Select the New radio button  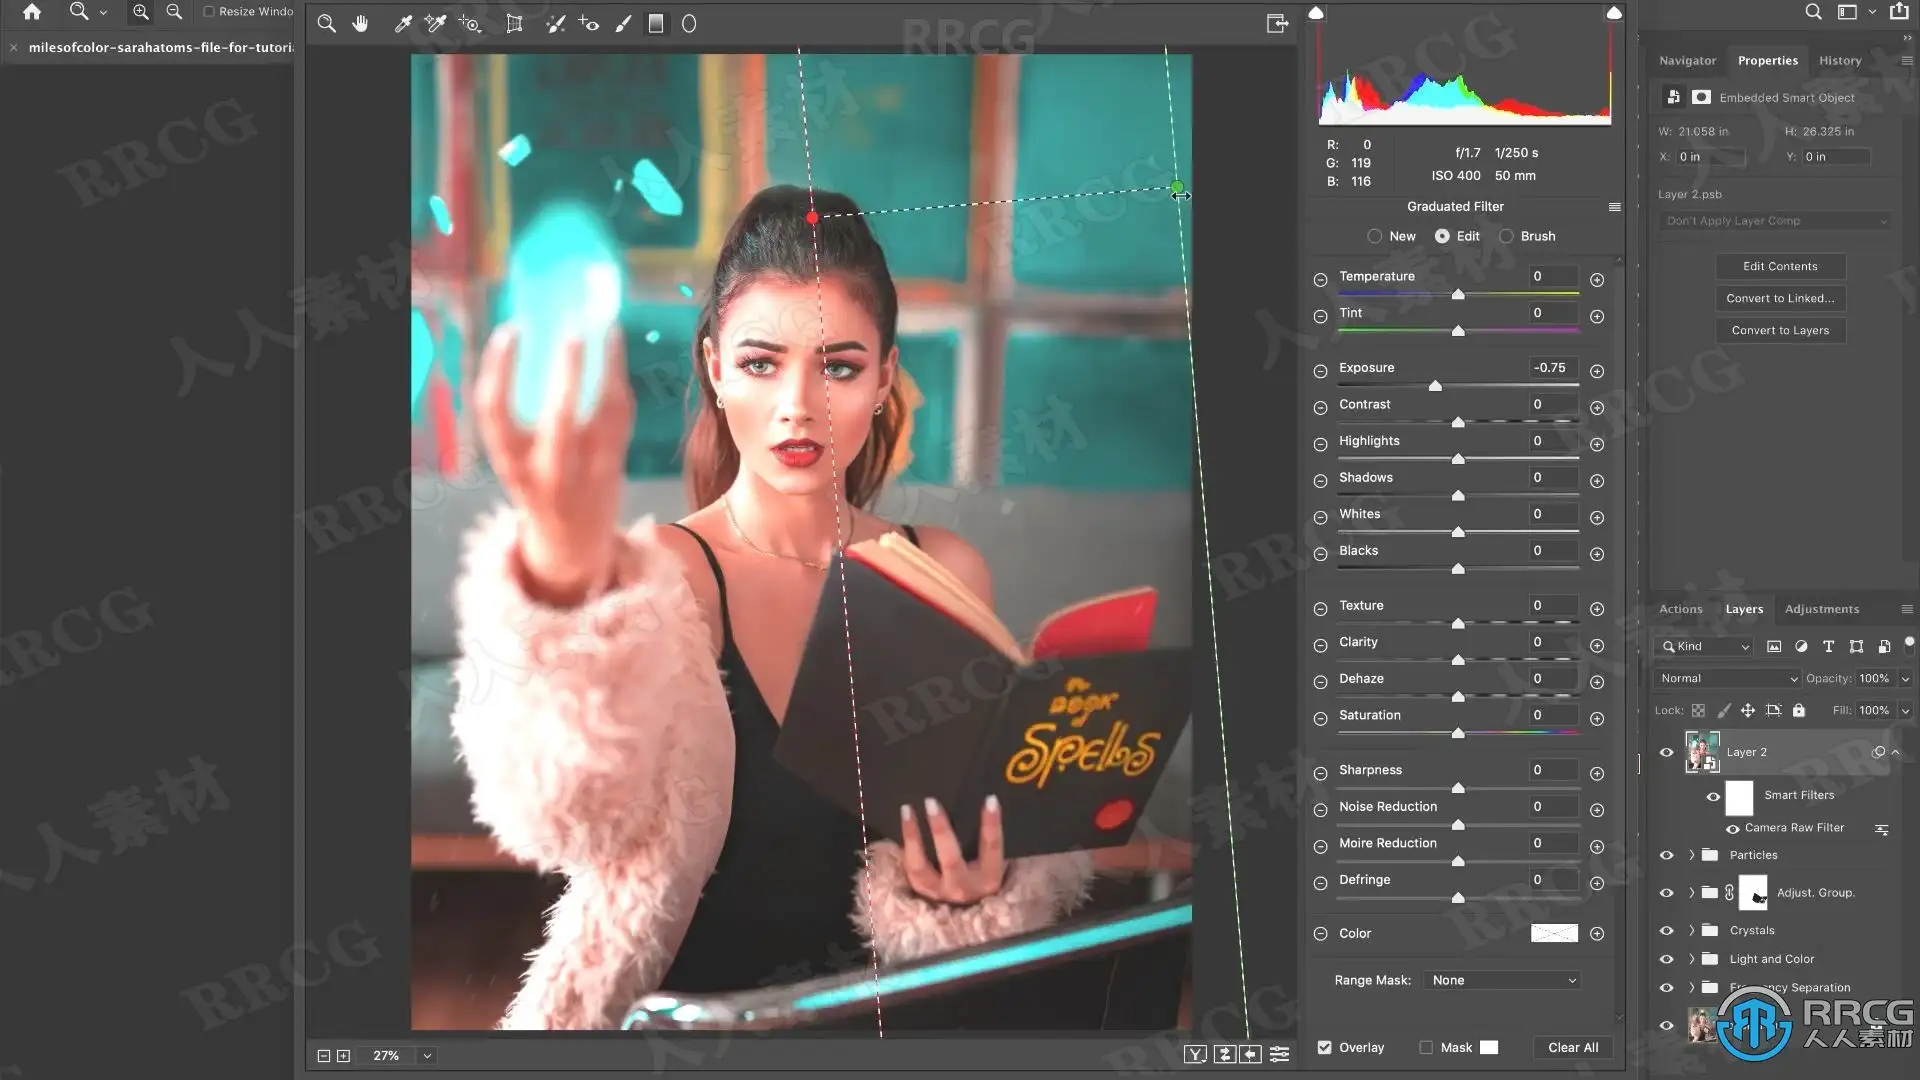tap(1375, 236)
